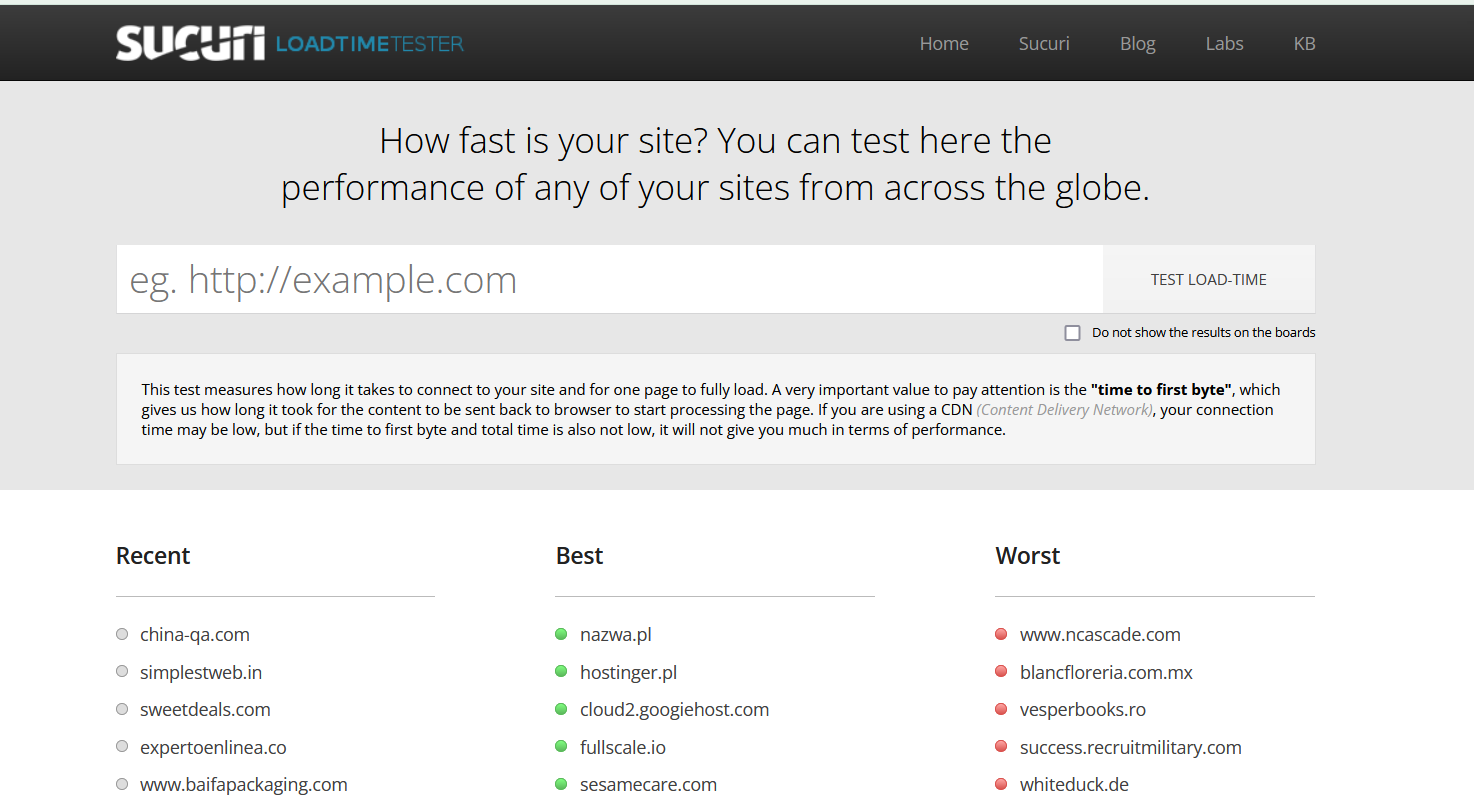Open the Sucuri nav item
Image resolution: width=1474 pixels, height=810 pixels.
coord(1044,43)
